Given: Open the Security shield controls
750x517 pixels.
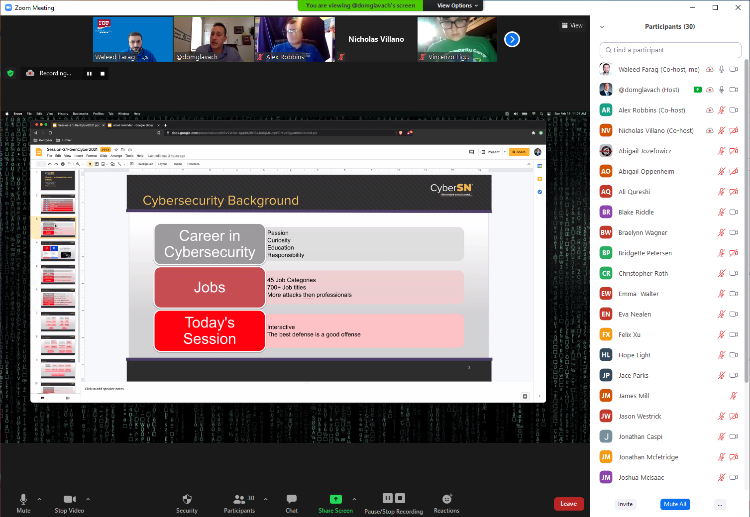Looking at the screenshot, I should pos(187,503).
